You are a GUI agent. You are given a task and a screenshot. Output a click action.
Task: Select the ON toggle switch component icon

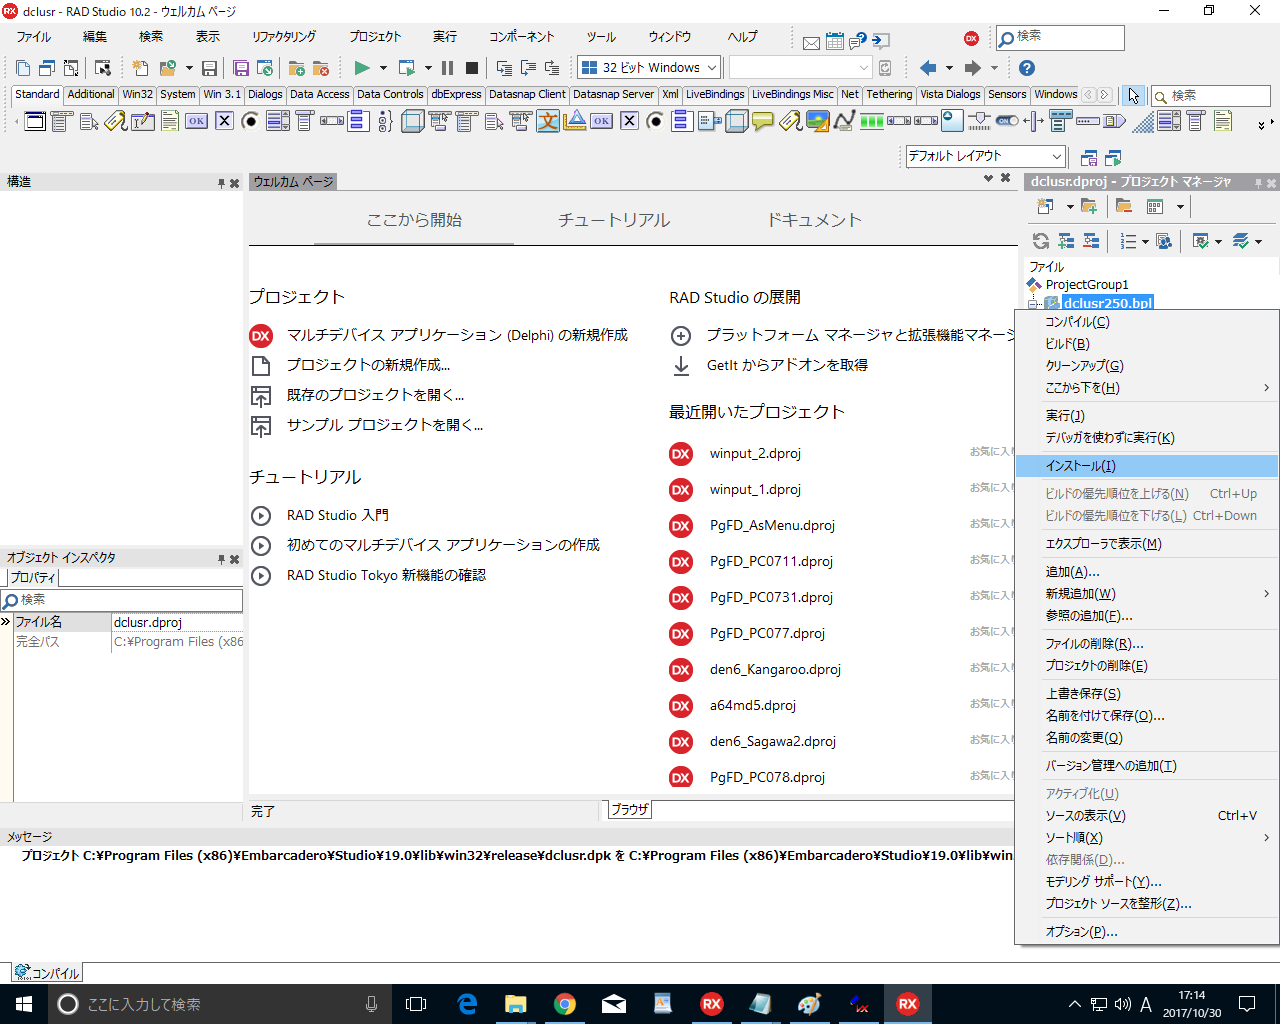[1007, 121]
